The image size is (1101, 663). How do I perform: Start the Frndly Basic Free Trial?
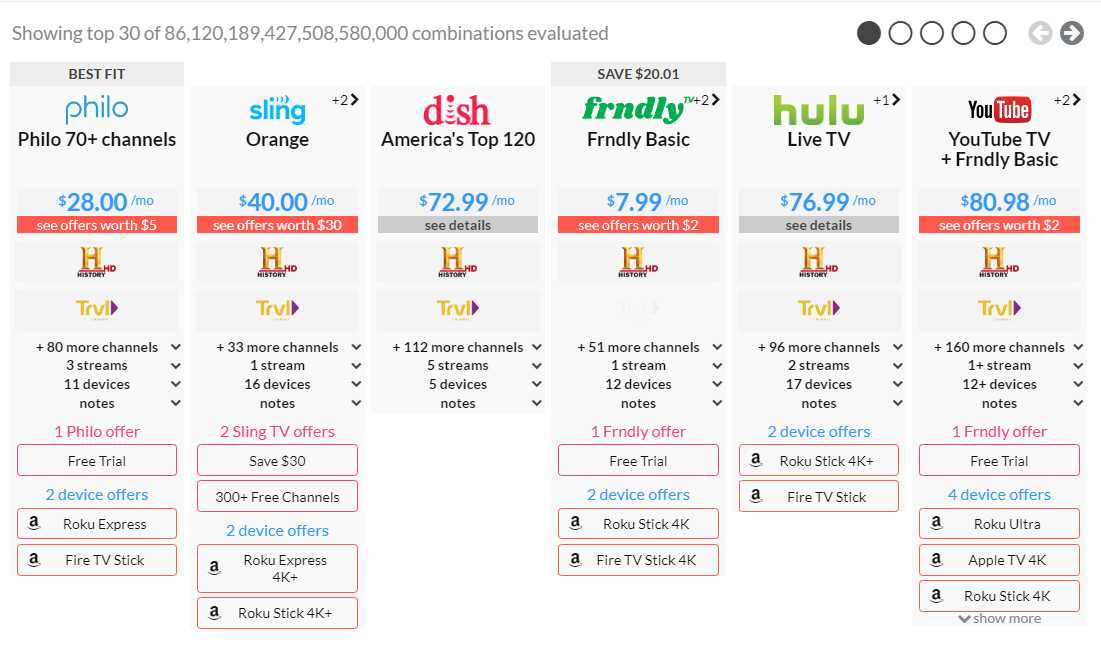638,460
